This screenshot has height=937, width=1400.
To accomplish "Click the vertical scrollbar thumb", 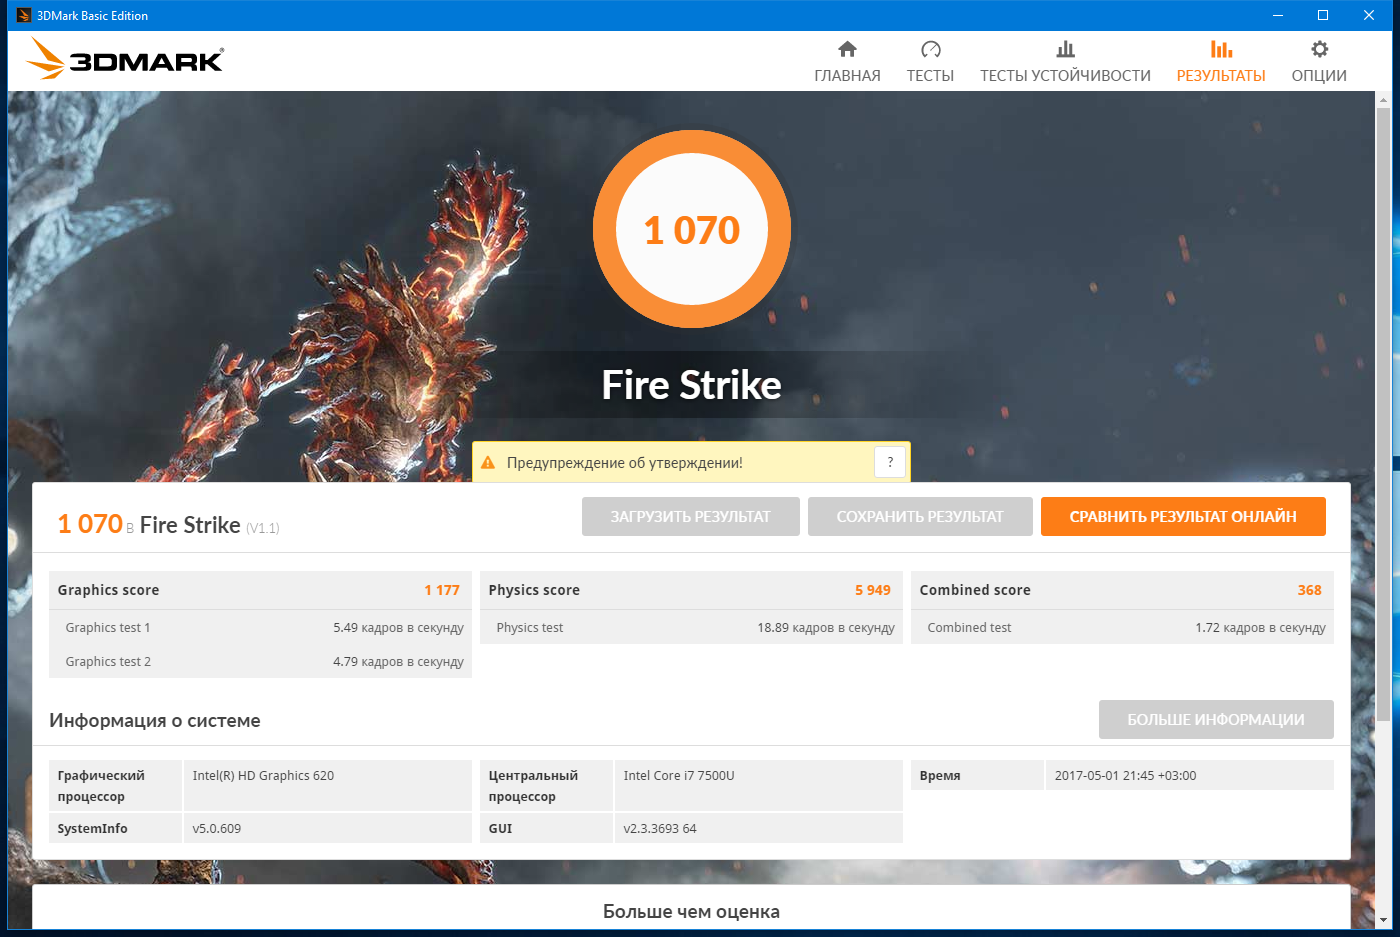I will coord(1384,415).
